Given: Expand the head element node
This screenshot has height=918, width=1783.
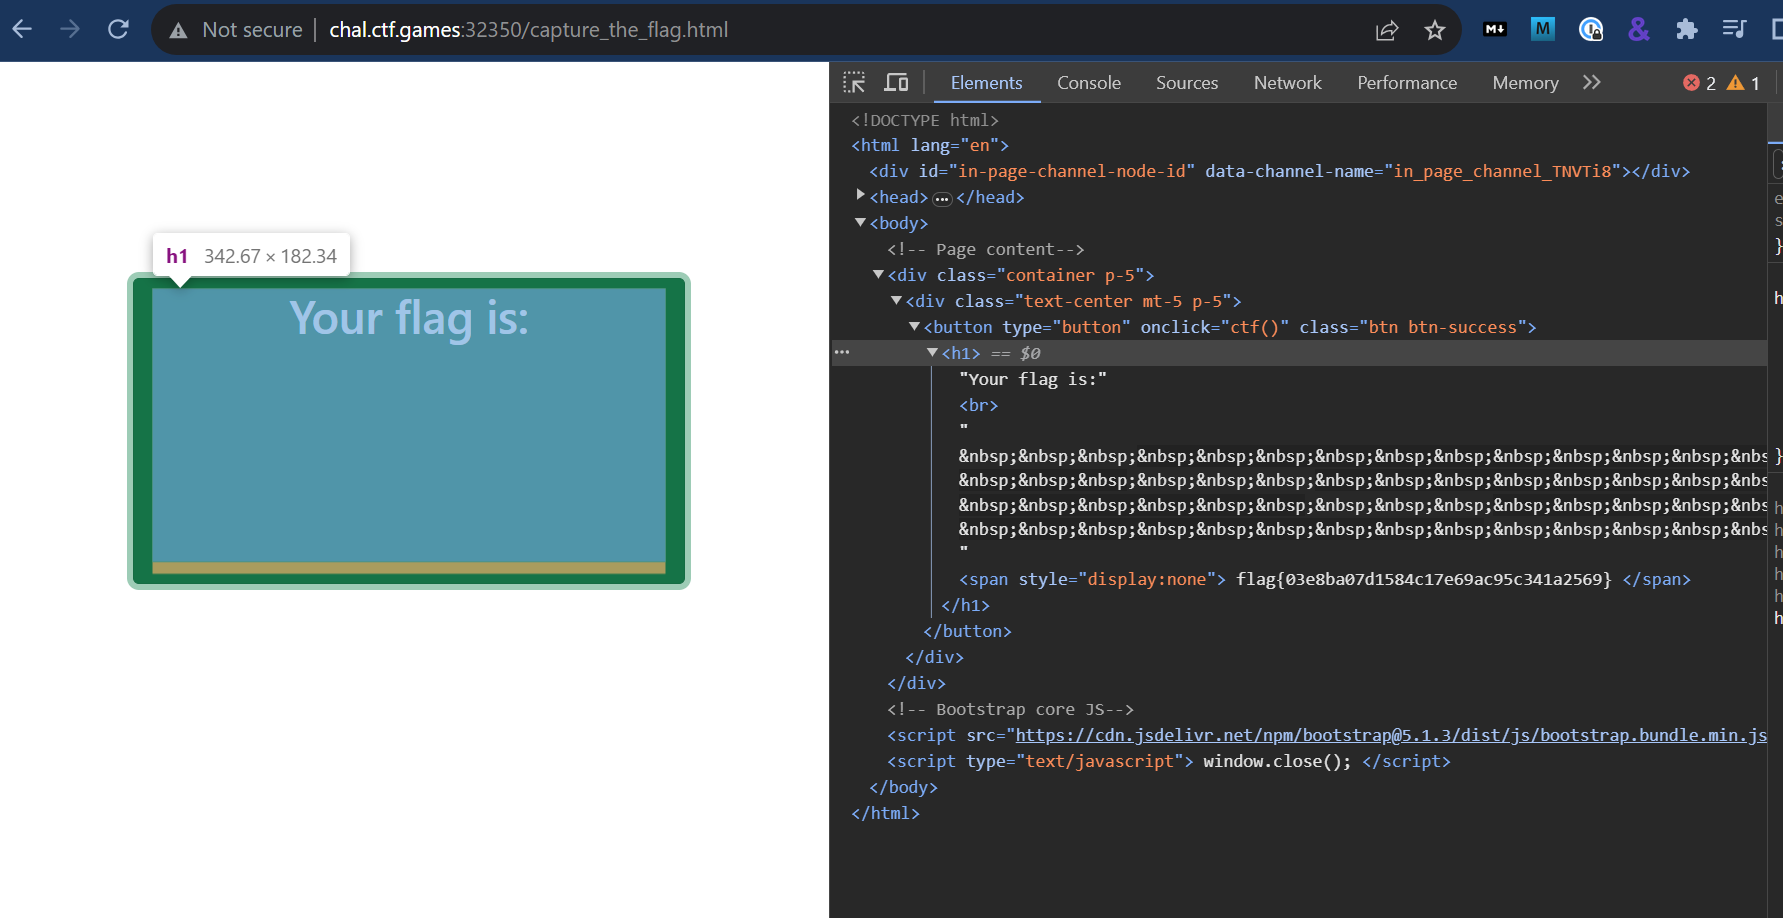Looking at the screenshot, I should 860,197.
